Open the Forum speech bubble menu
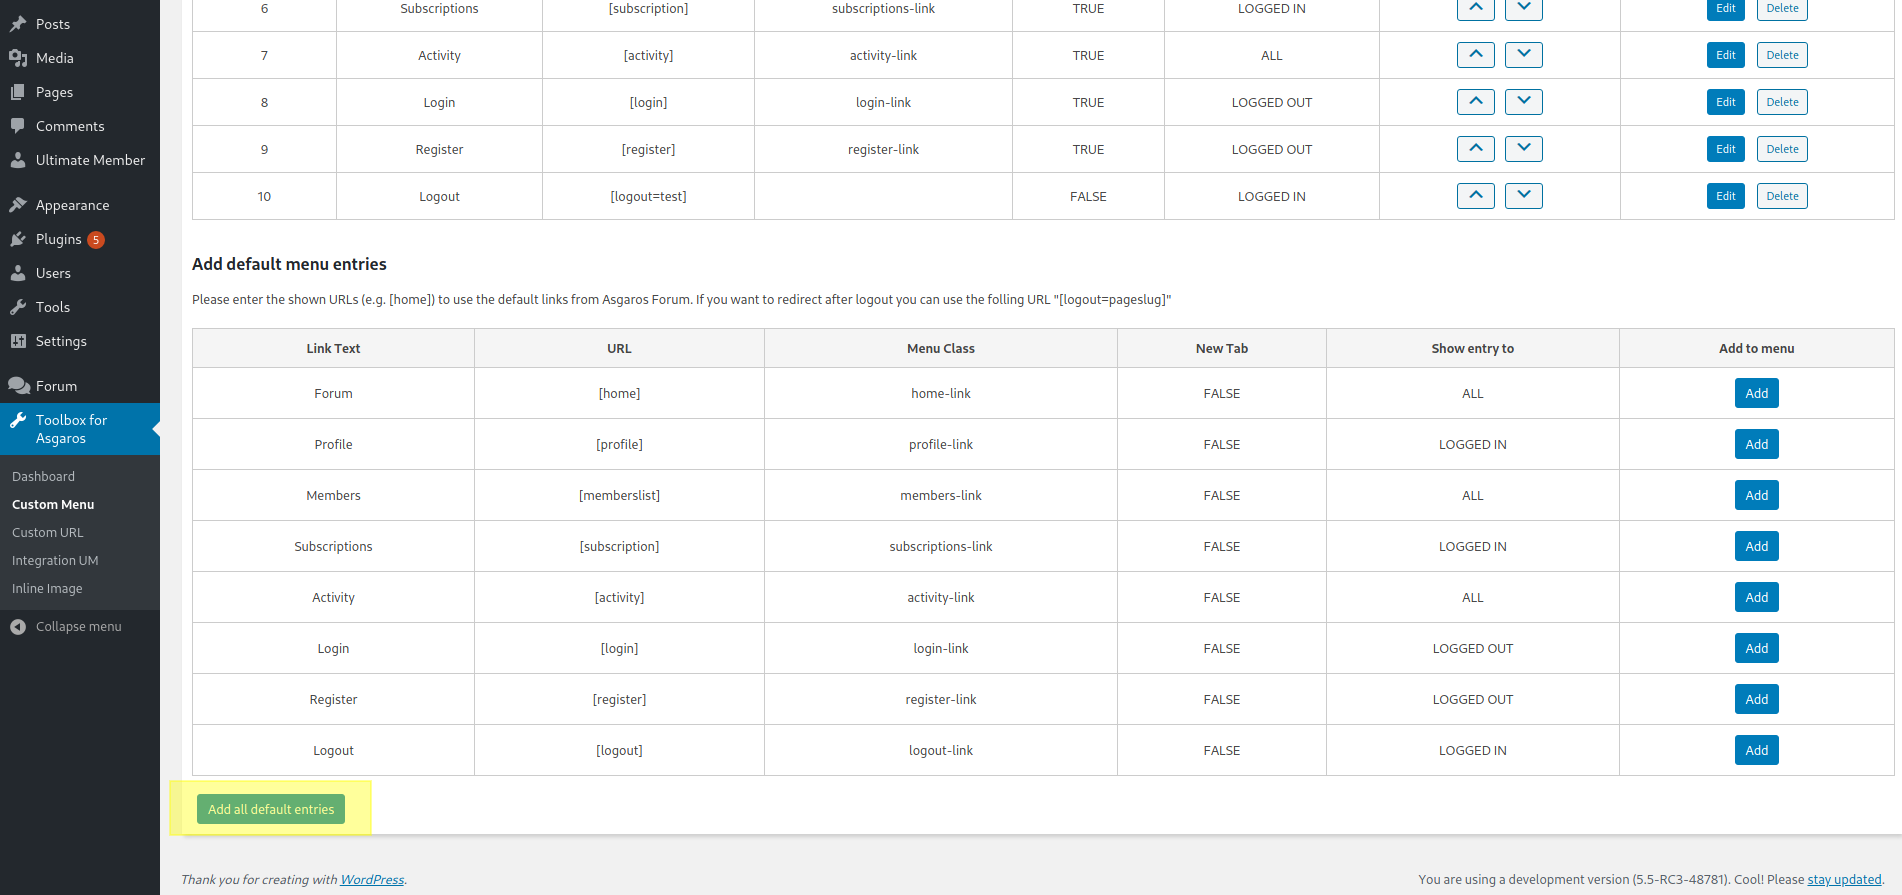Screen dimensions: 1902x895 tap(18, 386)
